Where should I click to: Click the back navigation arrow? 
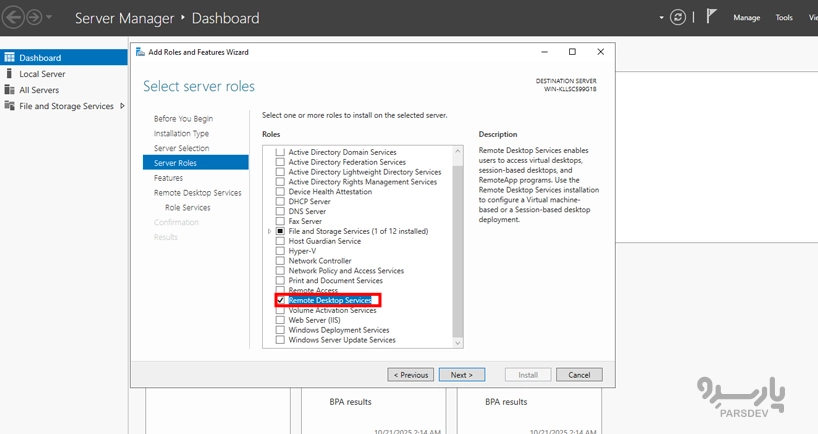coord(13,18)
